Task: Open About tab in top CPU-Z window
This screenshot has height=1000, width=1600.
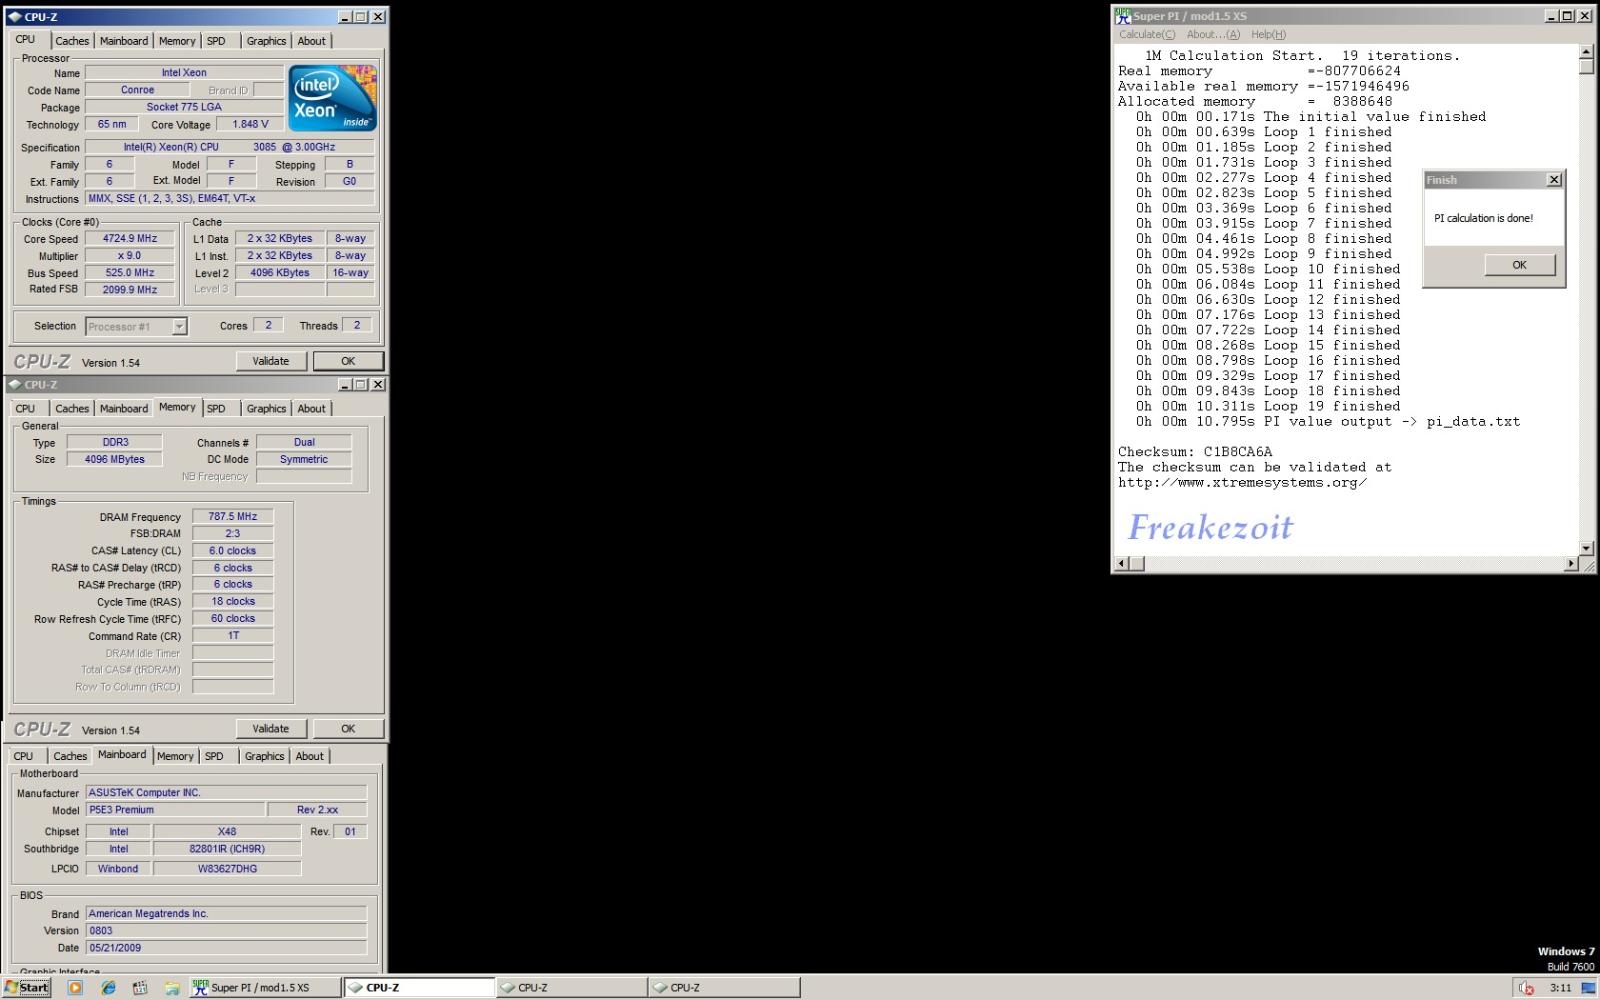Action: pyautogui.click(x=312, y=41)
